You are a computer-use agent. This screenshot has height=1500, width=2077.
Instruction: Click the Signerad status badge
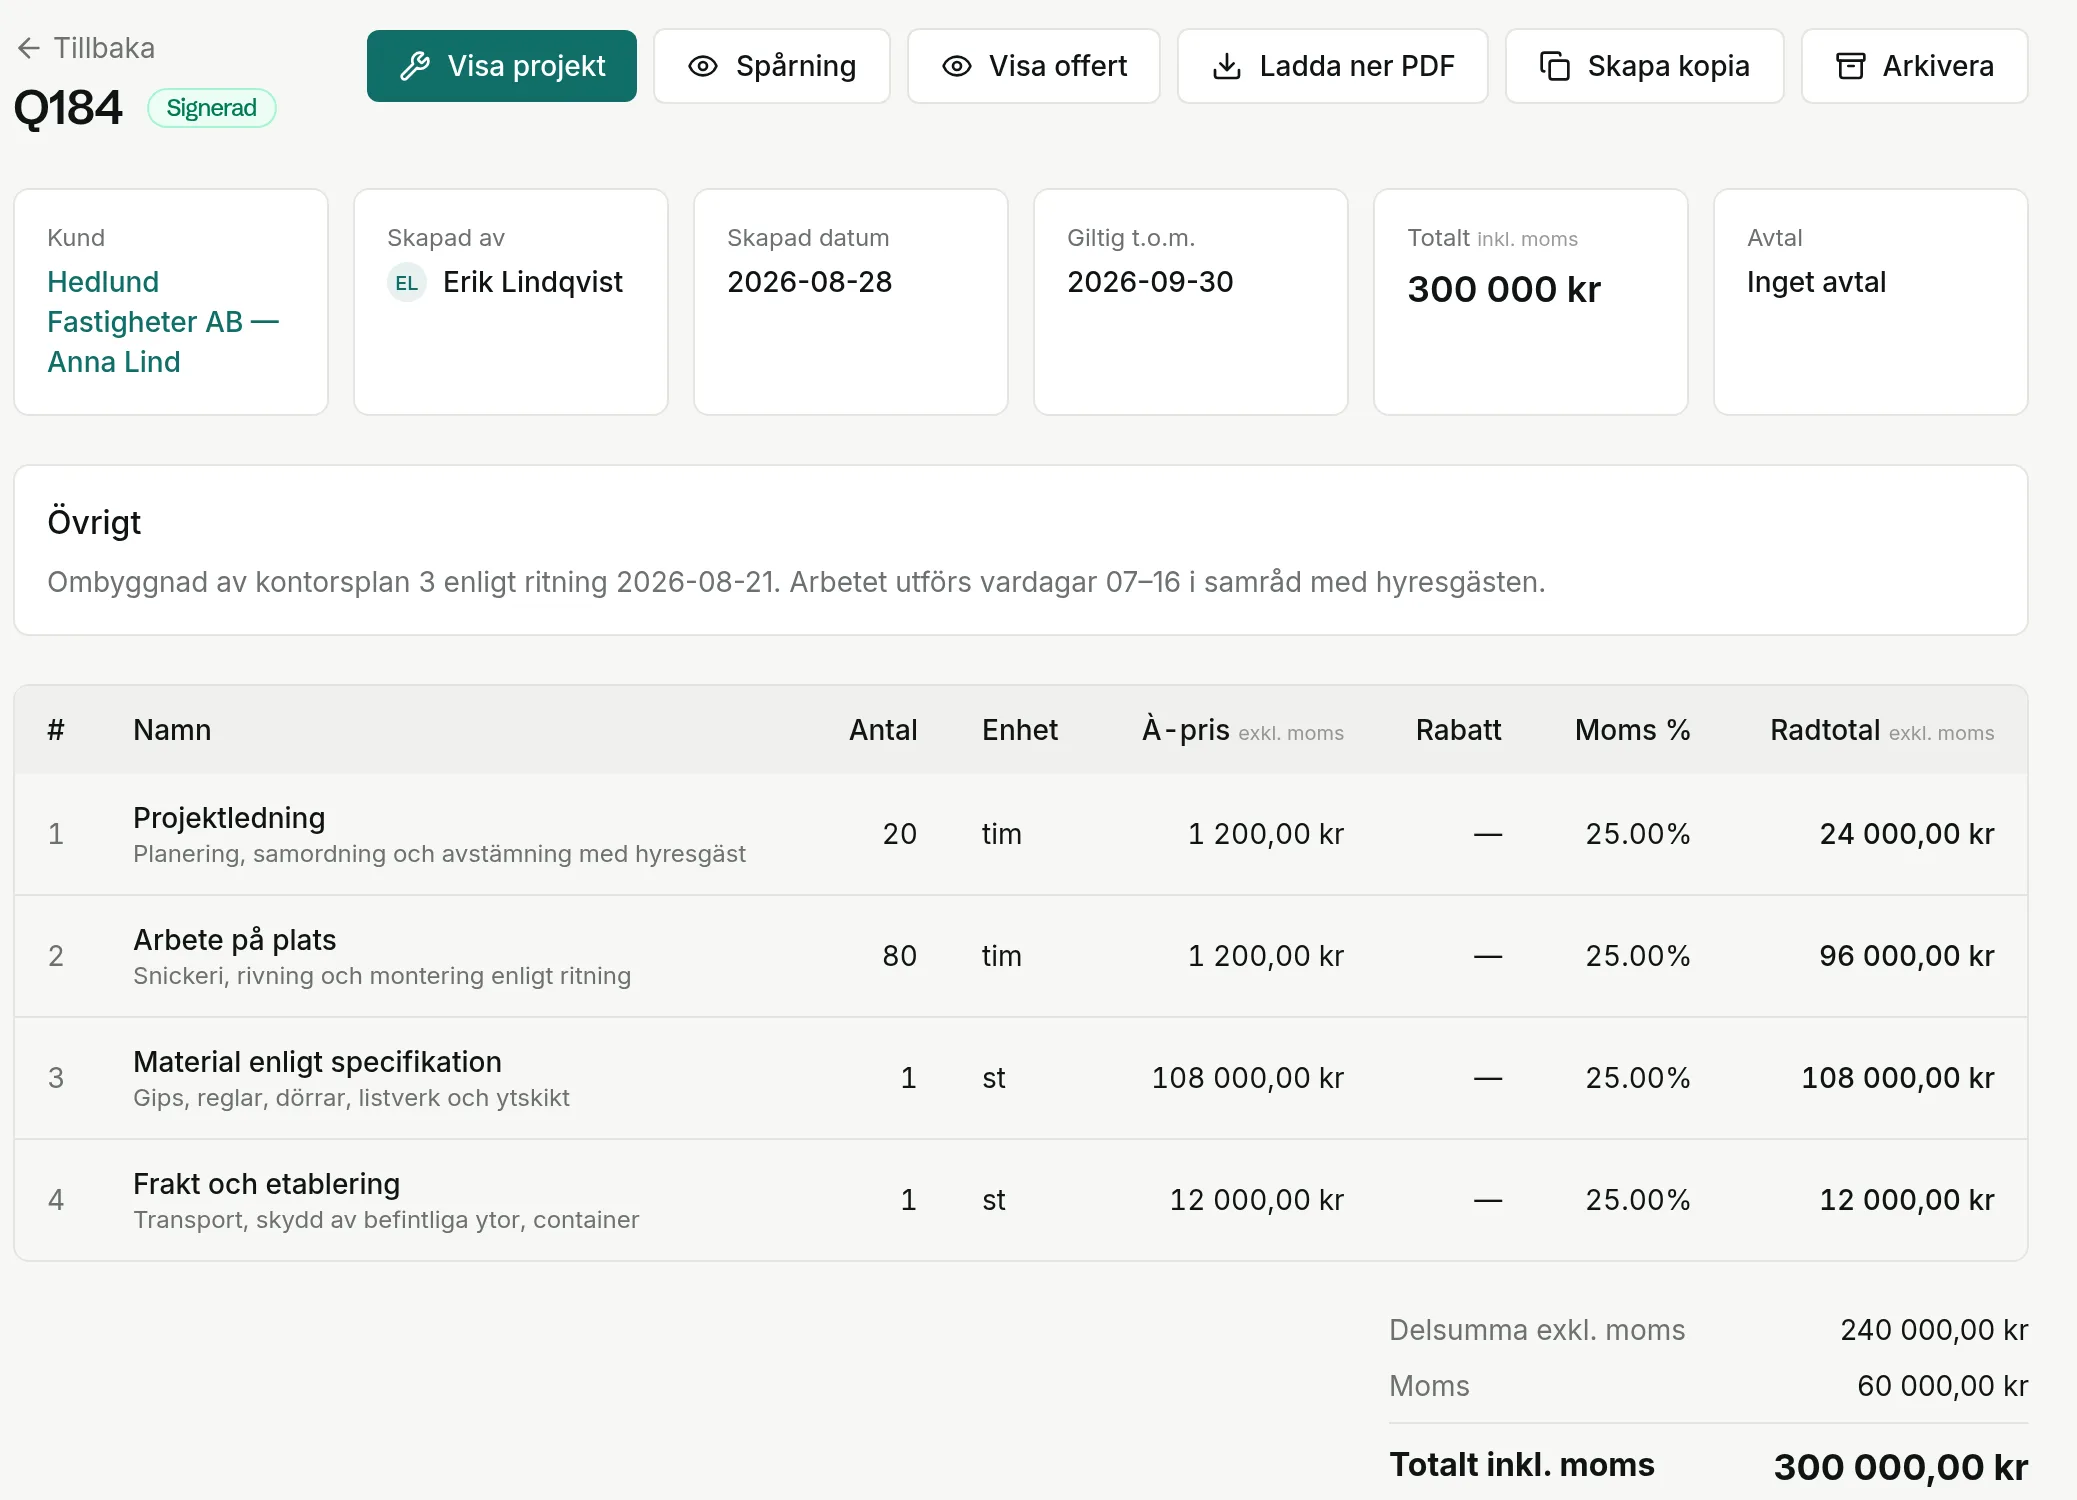211,108
